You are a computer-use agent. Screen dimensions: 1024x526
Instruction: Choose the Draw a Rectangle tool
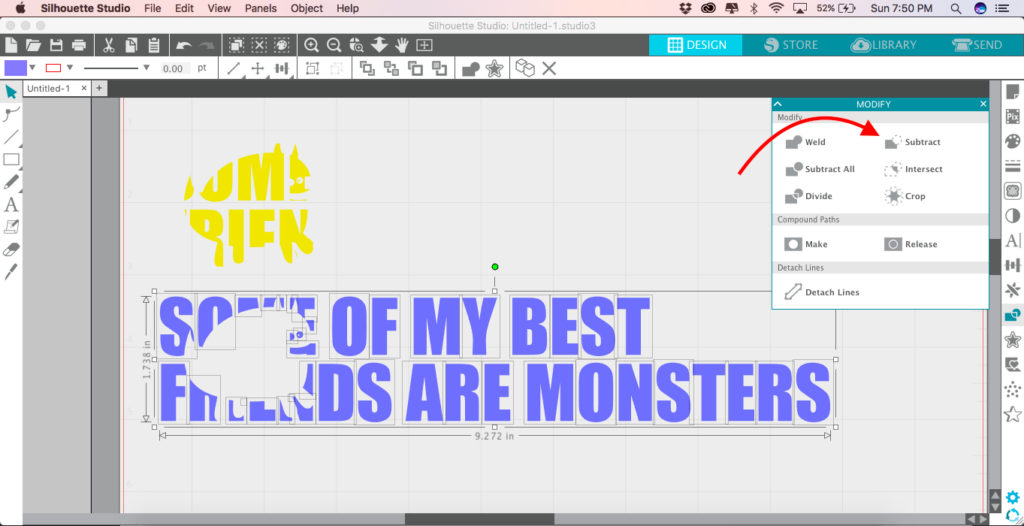(12, 160)
